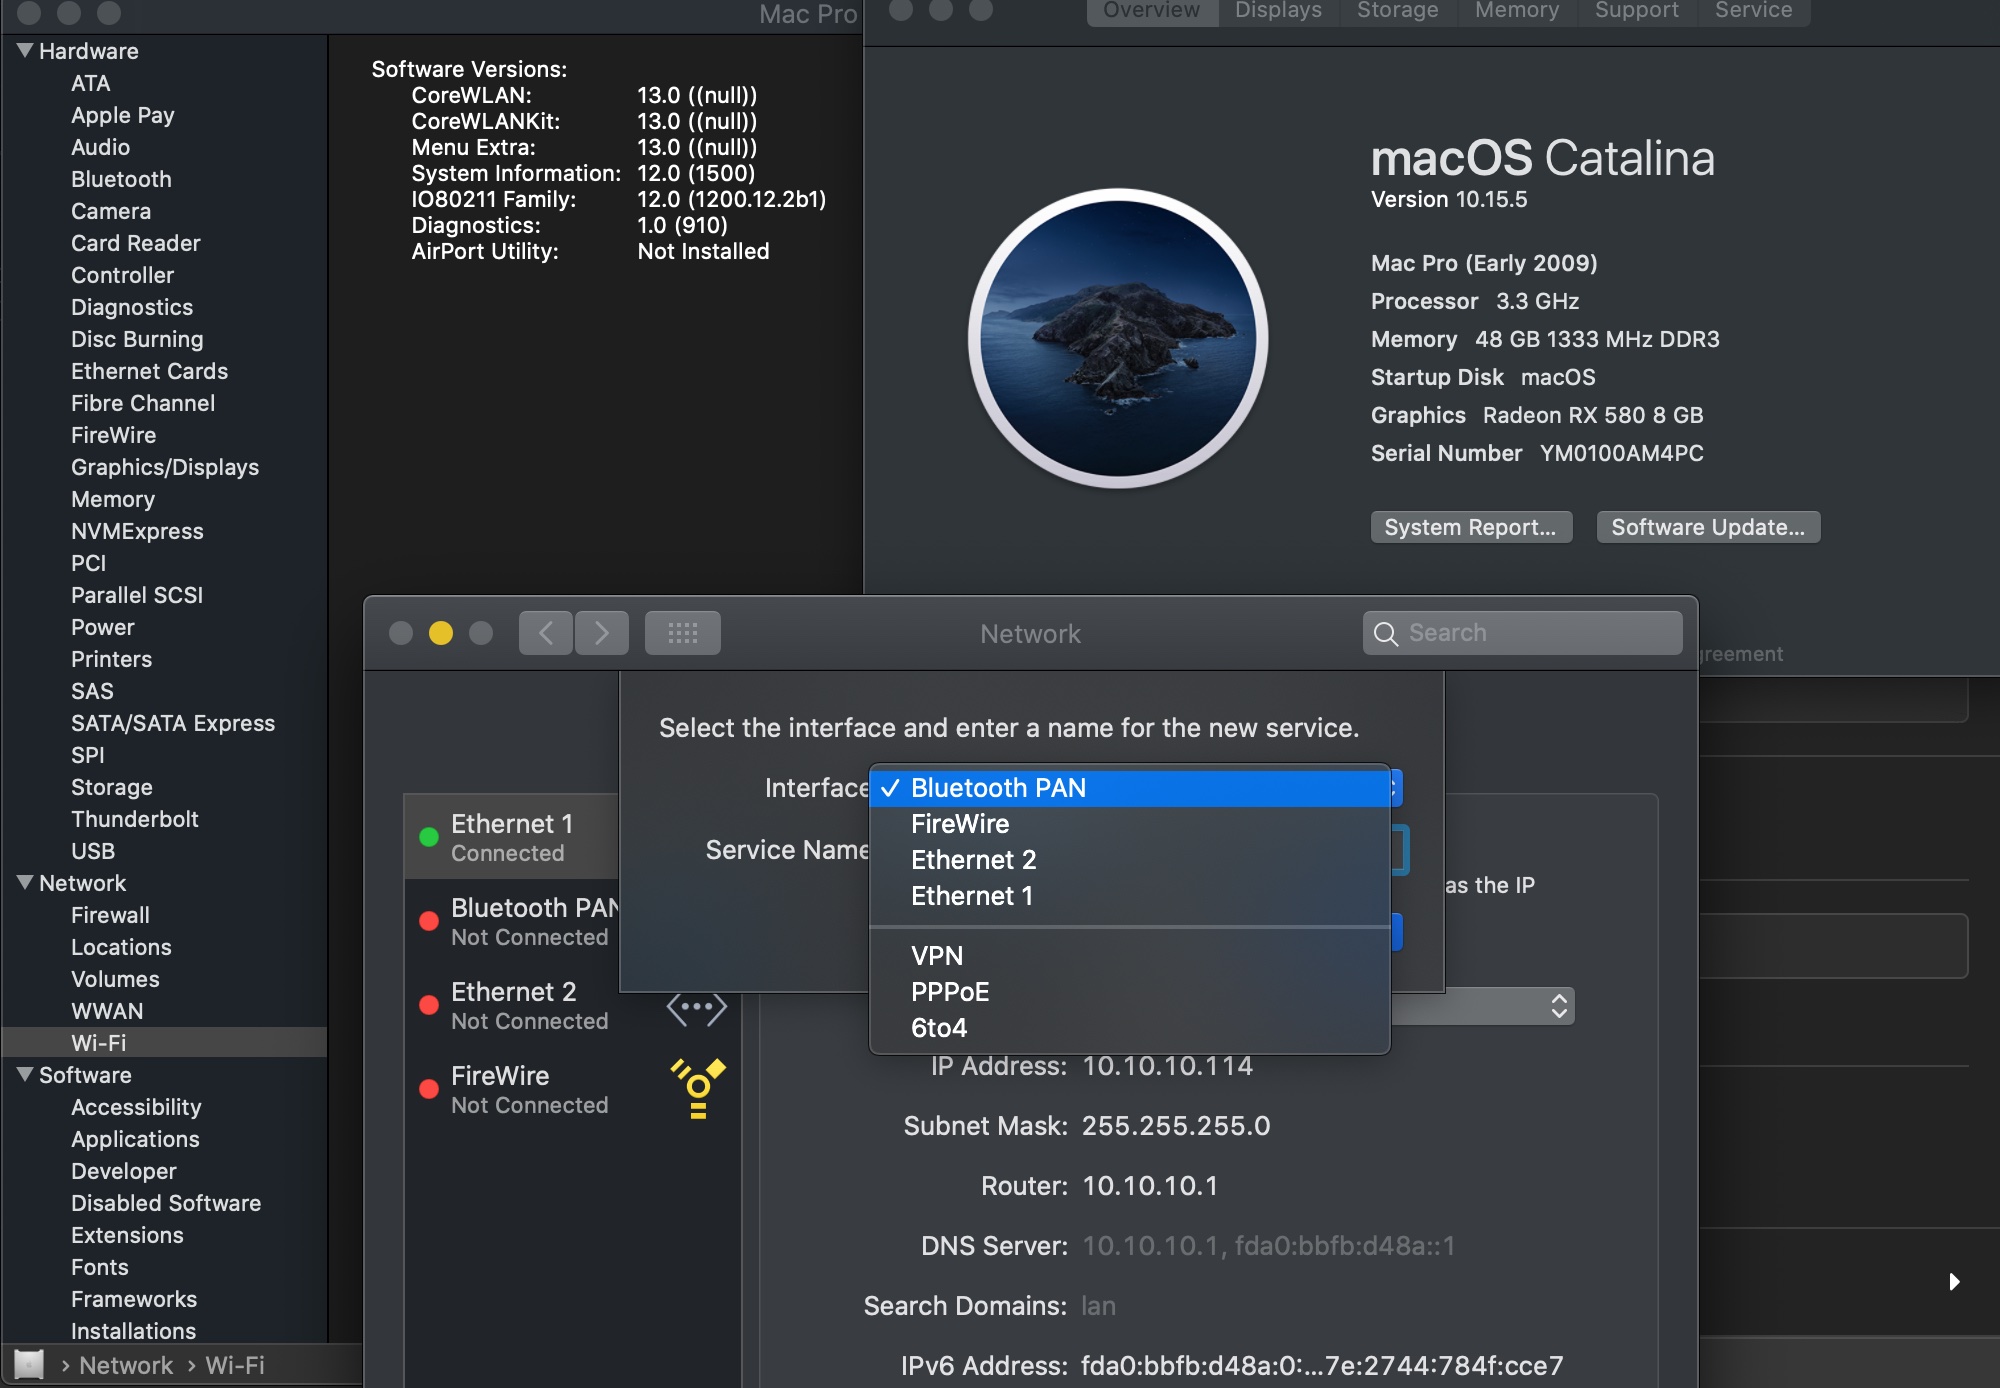Choose FireWire from the Interface menu
The height and width of the screenshot is (1388, 2000).
(1130, 824)
